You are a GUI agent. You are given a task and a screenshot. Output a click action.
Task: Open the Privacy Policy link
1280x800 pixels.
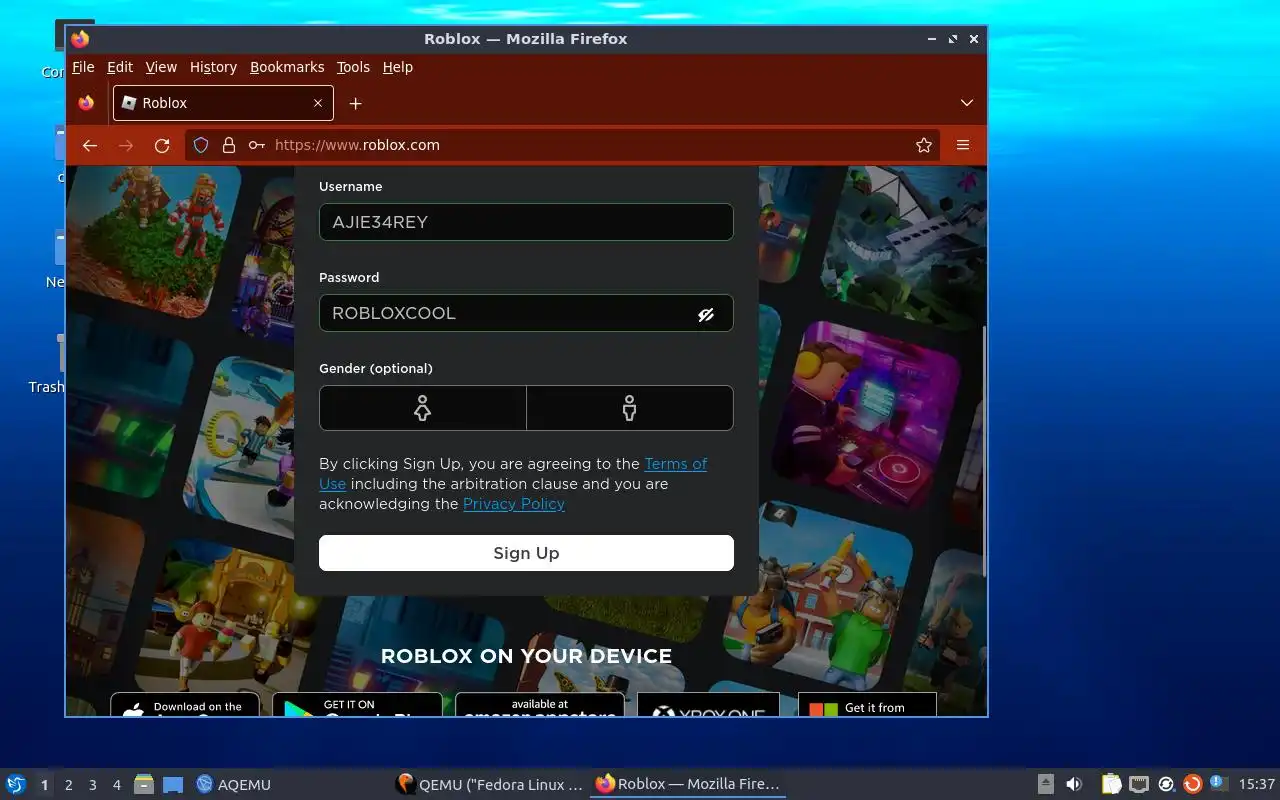pyautogui.click(x=514, y=504)
